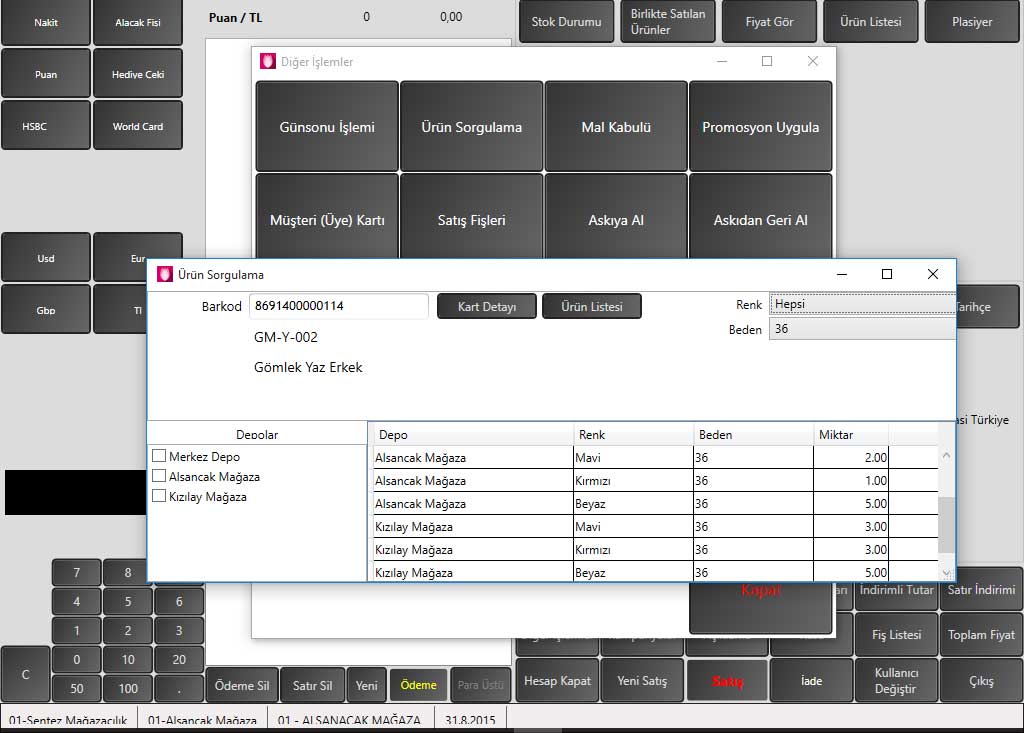Open the Fiş Listesi button
The height and width of the screenshot is (733, 1024).
[896, 634]
